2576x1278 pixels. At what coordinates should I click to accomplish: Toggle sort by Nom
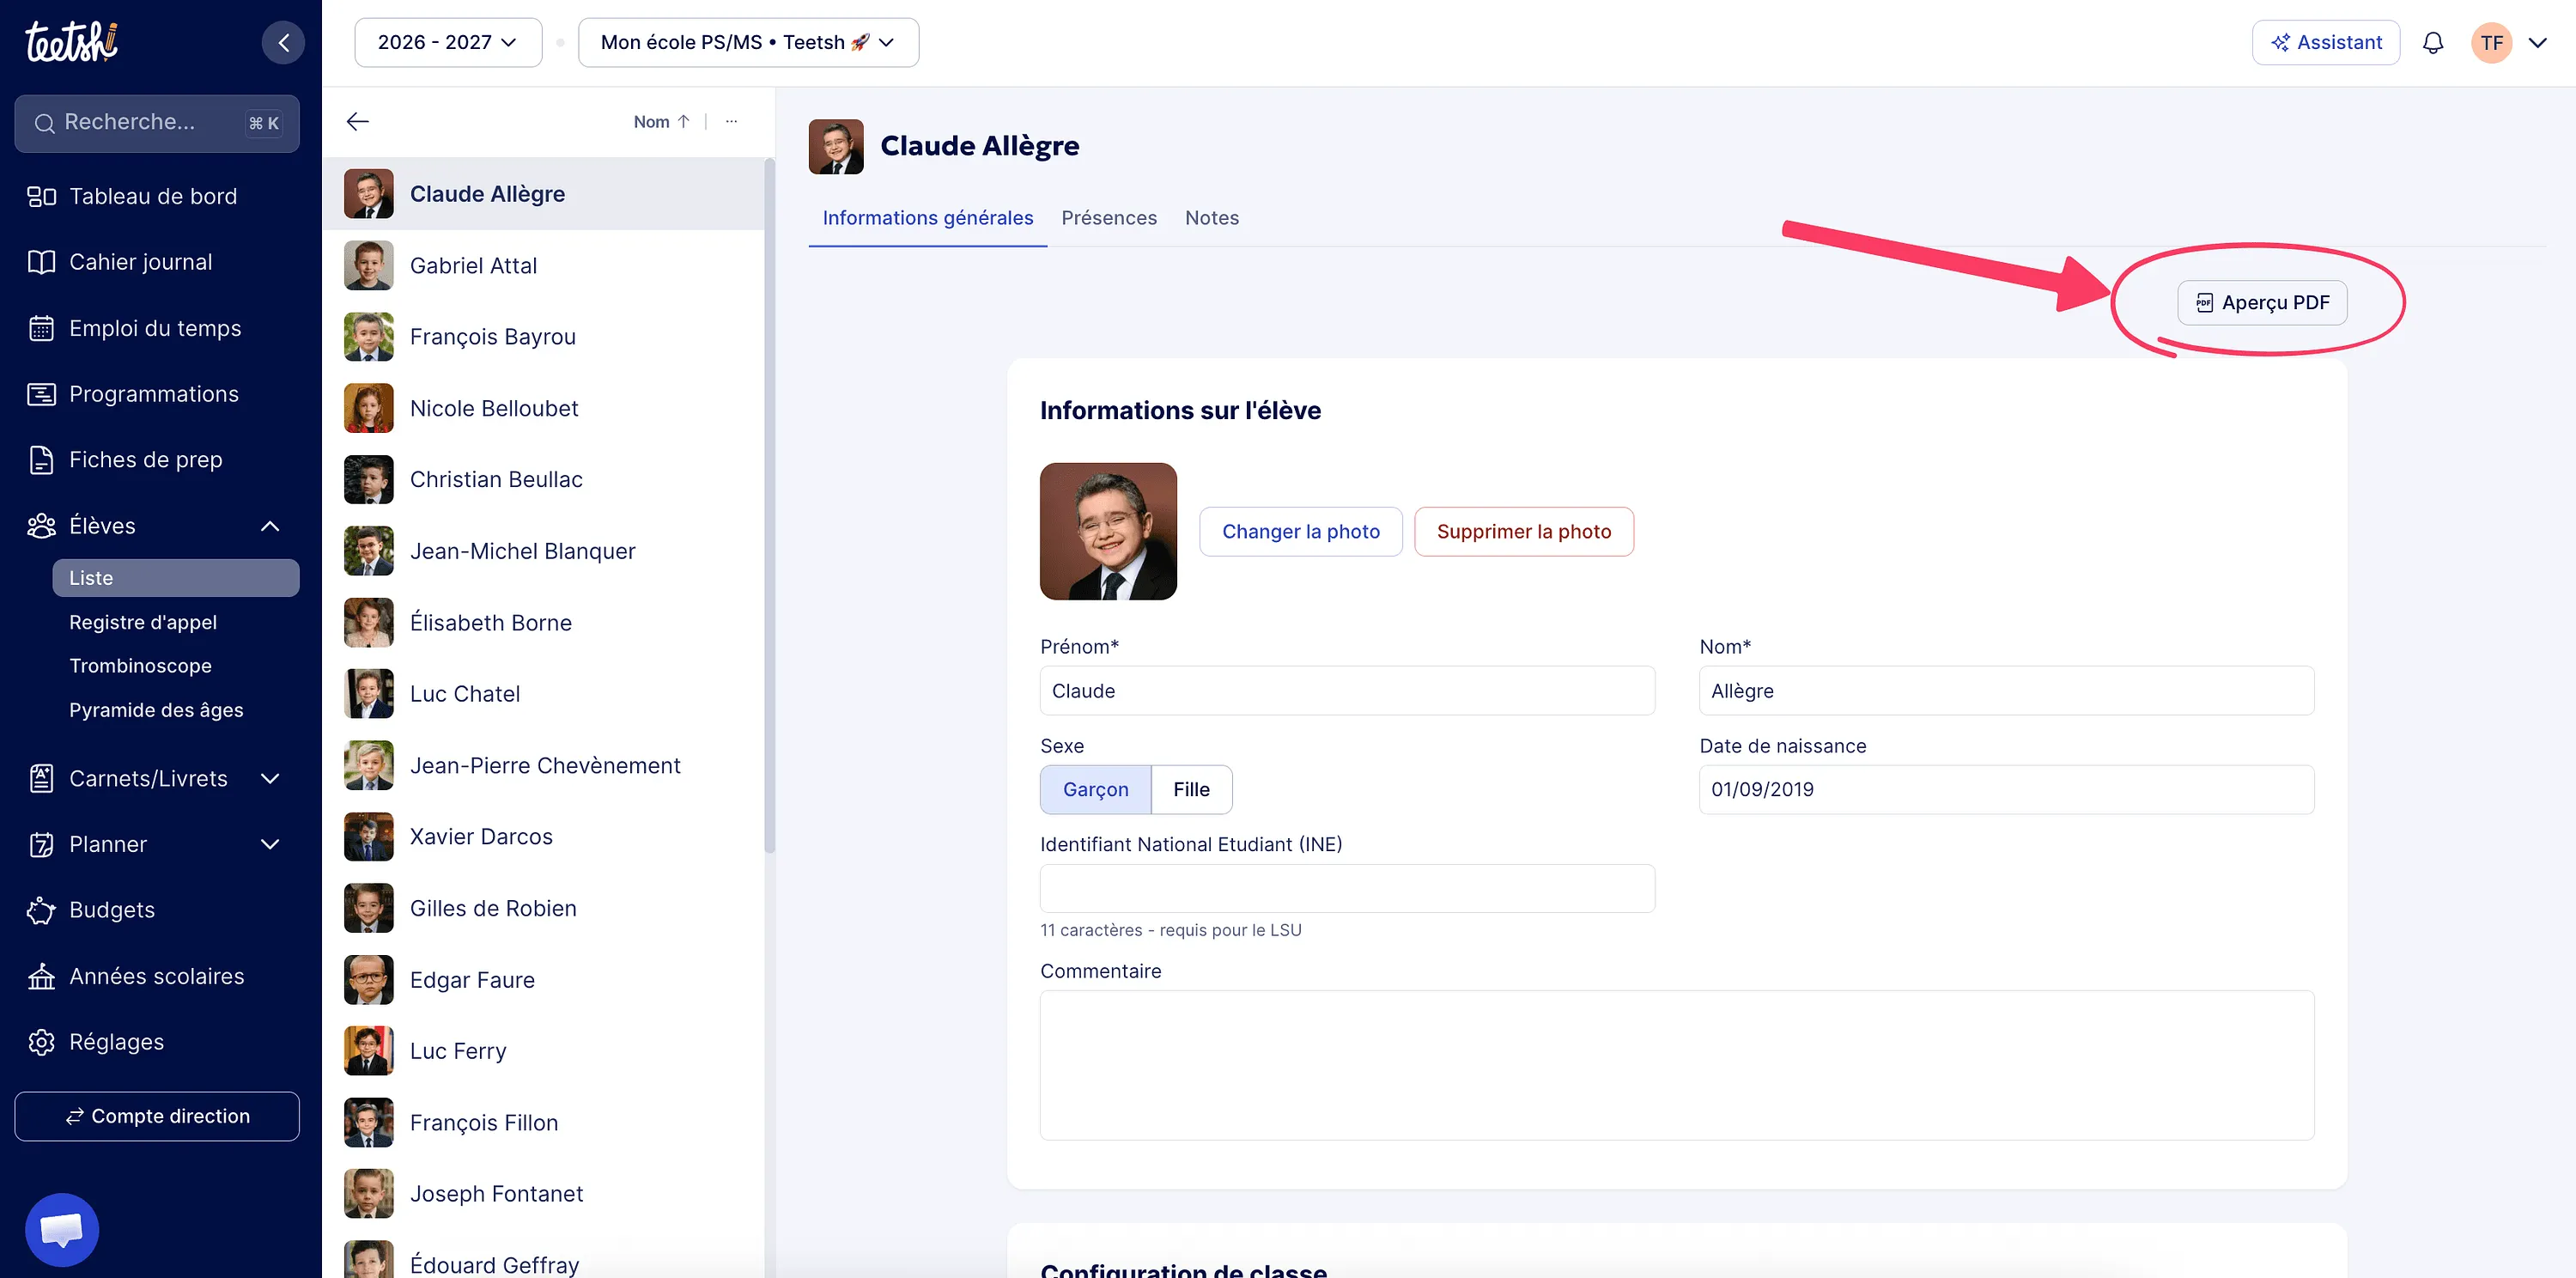[x=661, y=122]
